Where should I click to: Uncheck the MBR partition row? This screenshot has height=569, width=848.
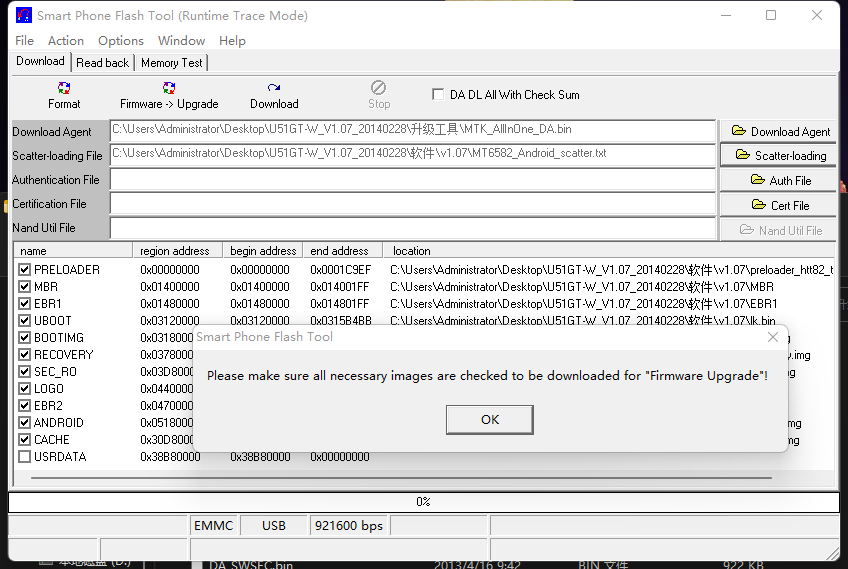click(25, 287)
